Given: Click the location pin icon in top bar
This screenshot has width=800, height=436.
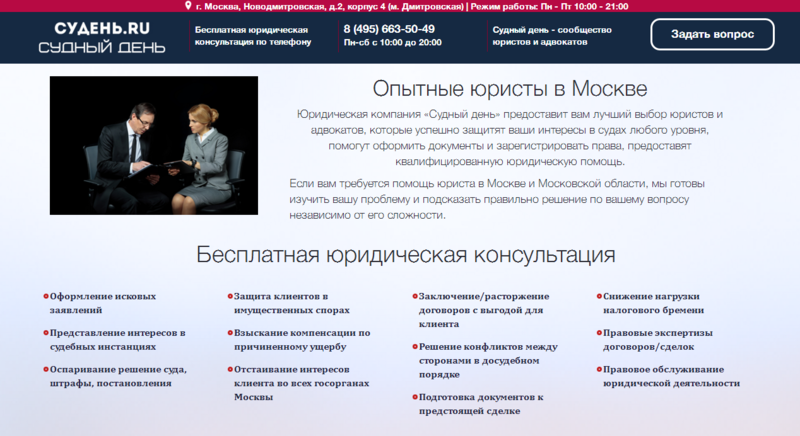Looking at the screenshot, I should [x=188, y=6].
